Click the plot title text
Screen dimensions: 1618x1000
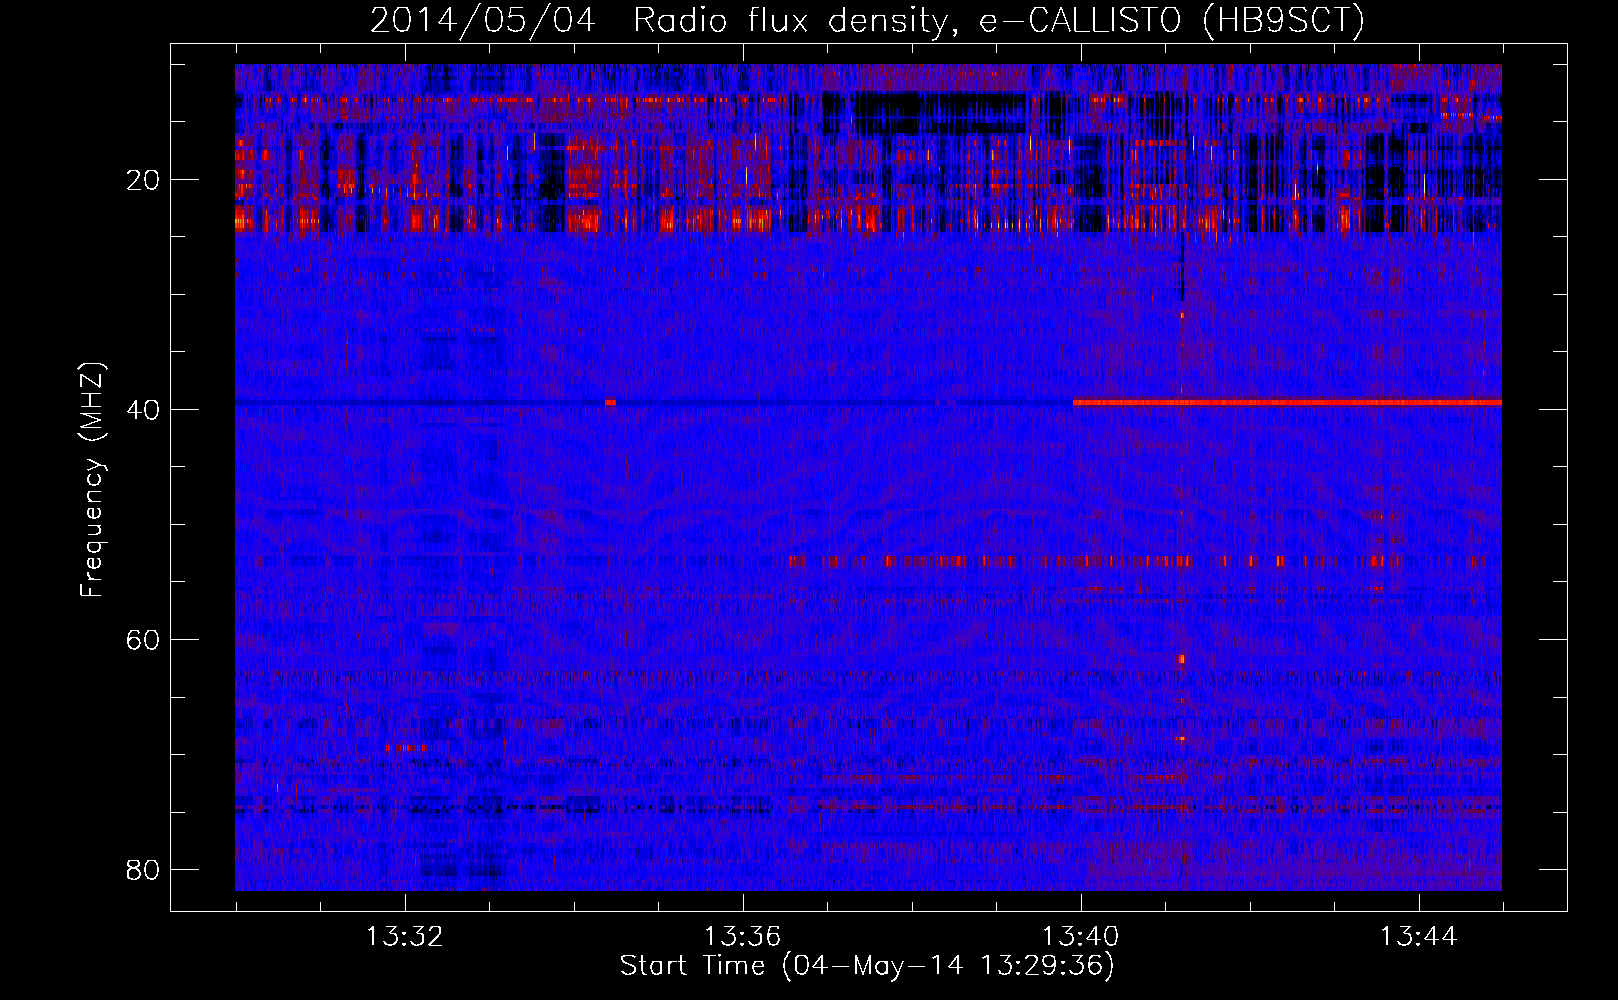tap(867, 20)
